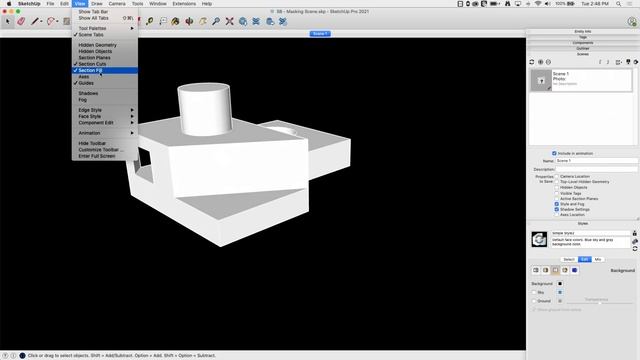This screenshot has width=640, height=360.
Task: Add a new scene with plus icon
Action: [540, 62]
